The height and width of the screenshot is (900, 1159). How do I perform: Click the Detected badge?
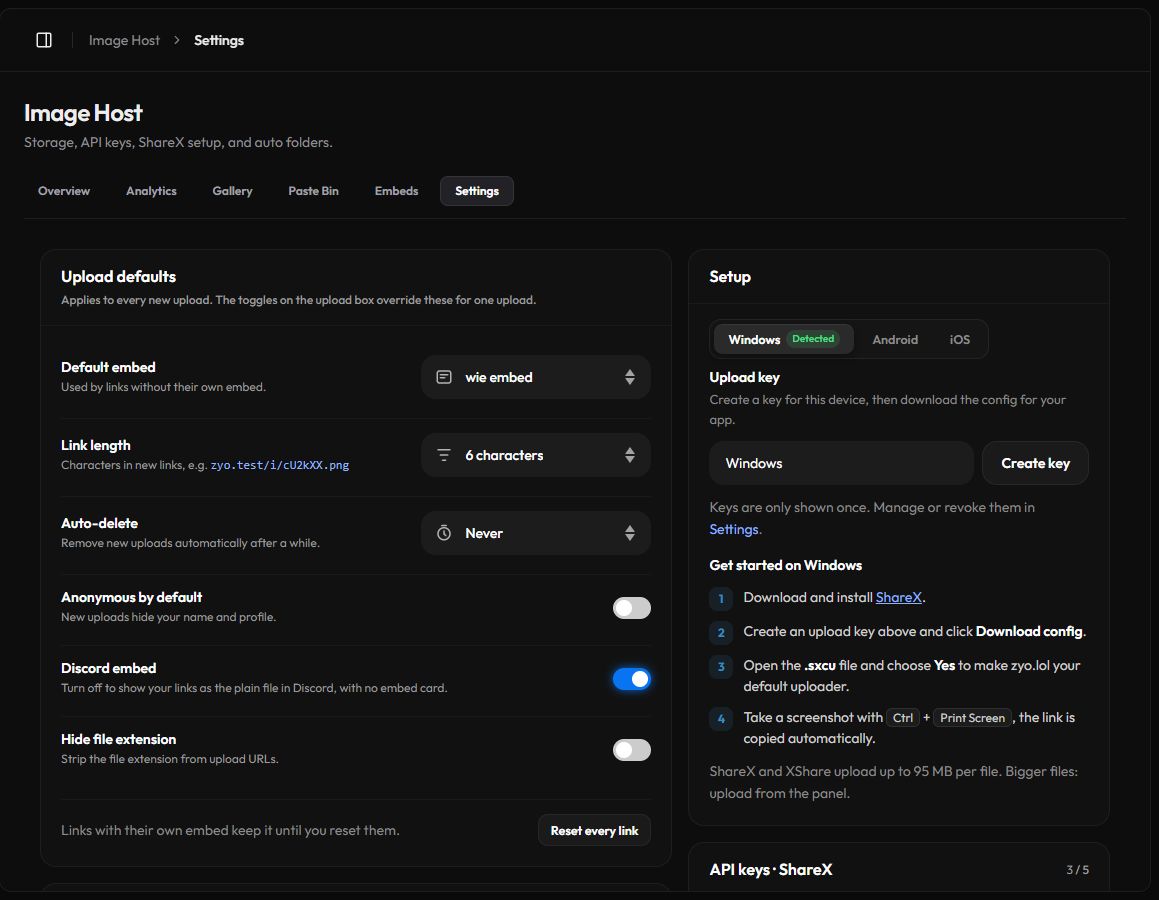point(813,338)
